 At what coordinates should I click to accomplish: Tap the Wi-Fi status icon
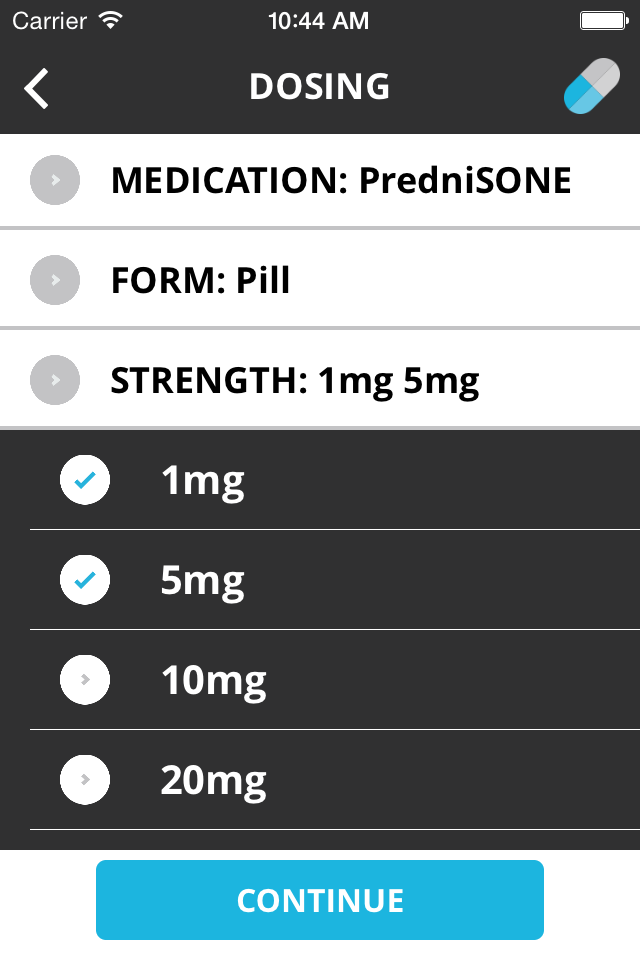[111, 21]
